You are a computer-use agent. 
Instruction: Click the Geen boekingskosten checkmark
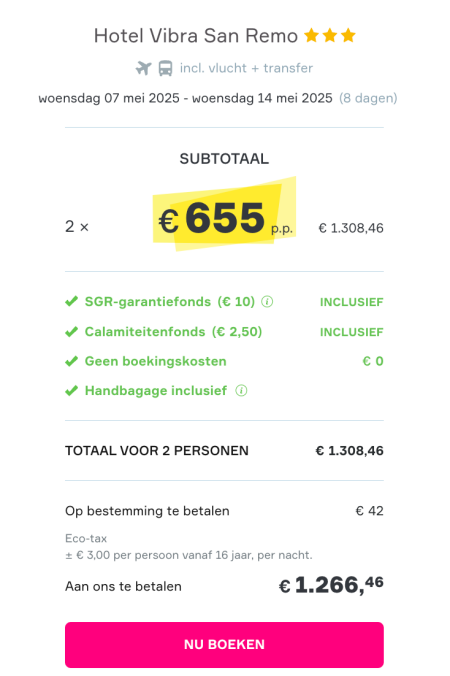(72, 361)
